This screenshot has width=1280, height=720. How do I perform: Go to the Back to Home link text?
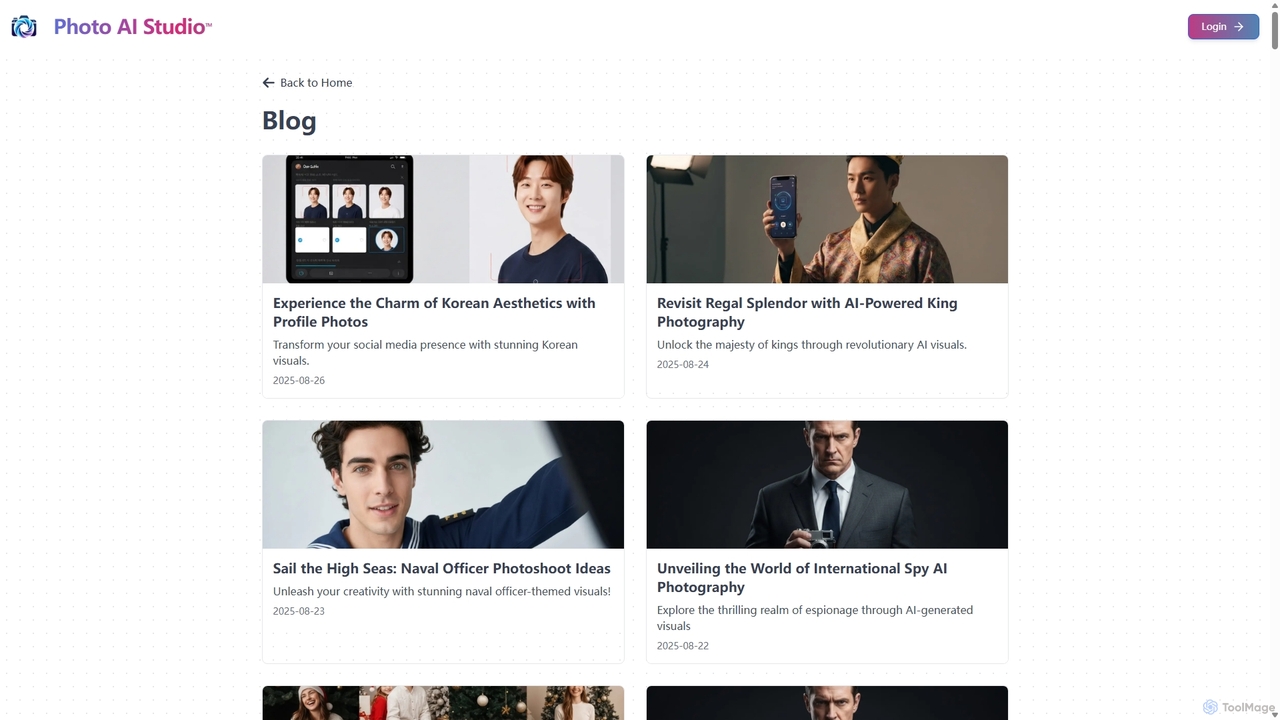coord(316,83)
